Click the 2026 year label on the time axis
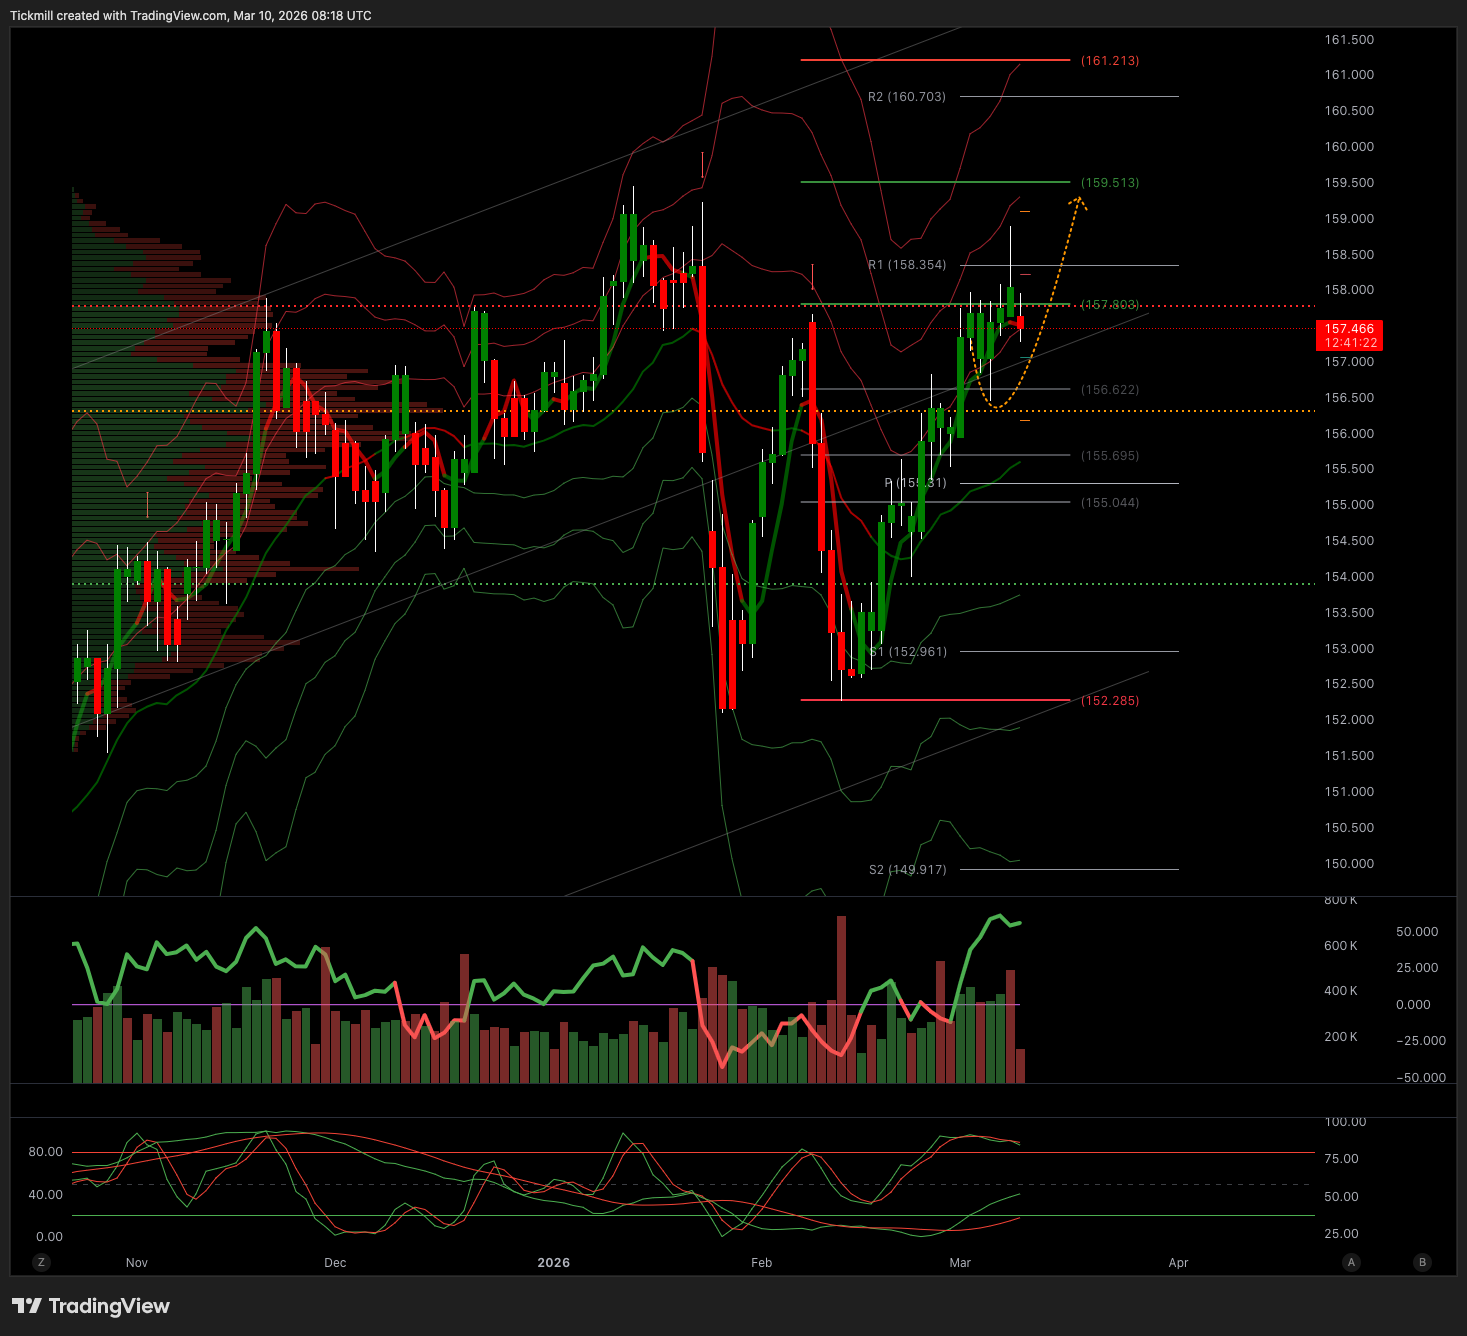The width and height of the screenshot is (1467, 1336). (553, 1263)
